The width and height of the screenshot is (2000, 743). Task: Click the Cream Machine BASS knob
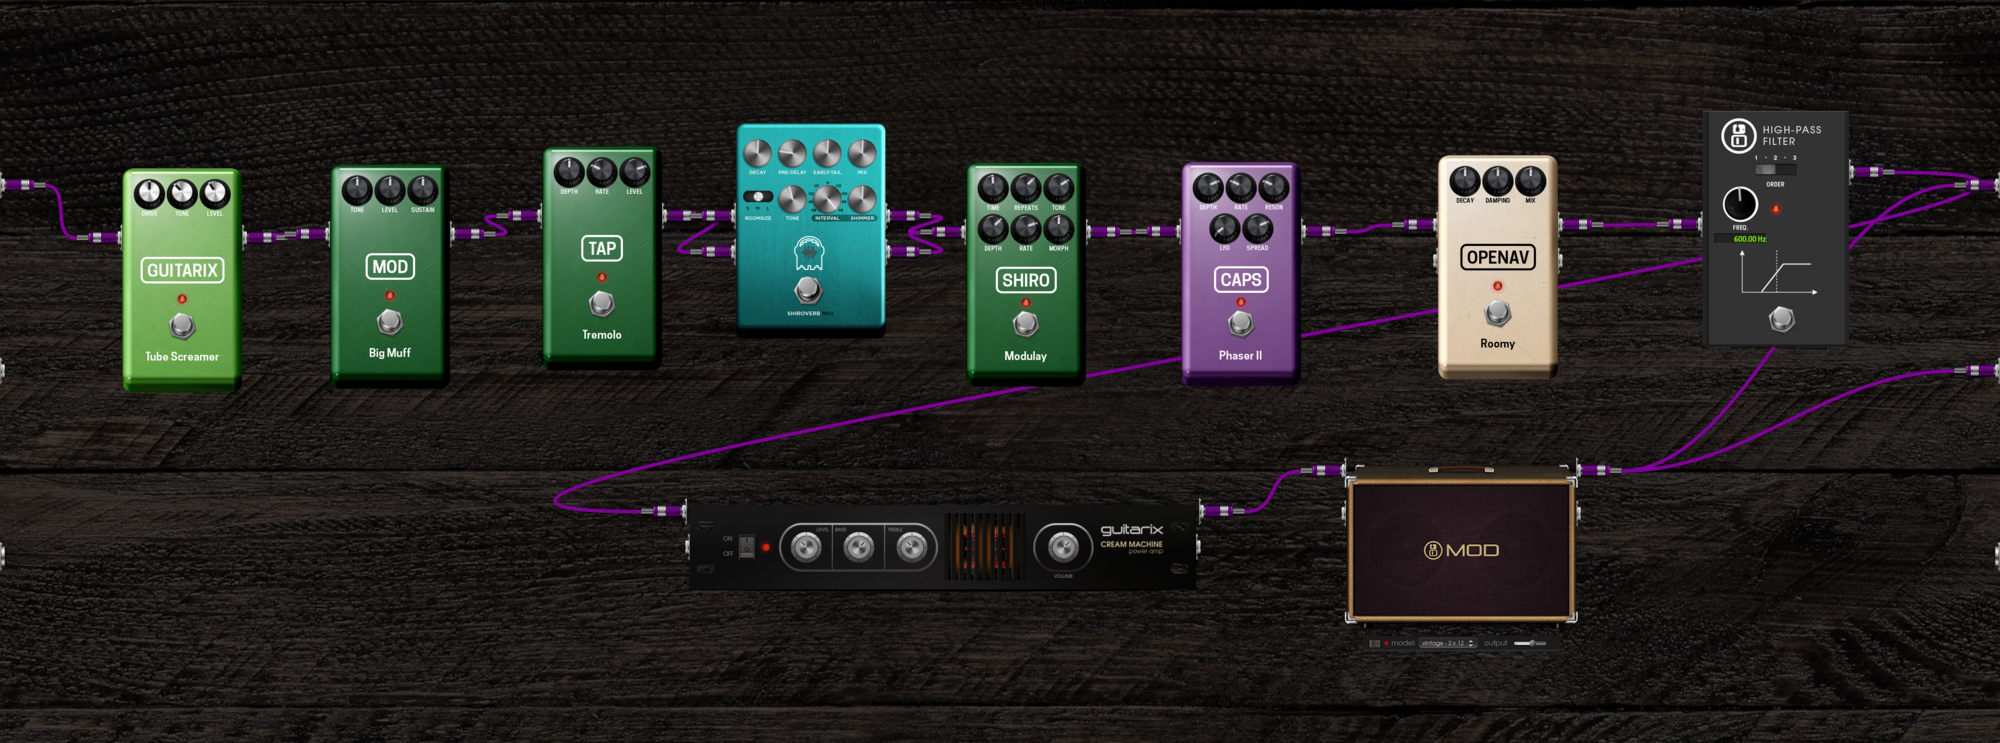coord(859,547)
